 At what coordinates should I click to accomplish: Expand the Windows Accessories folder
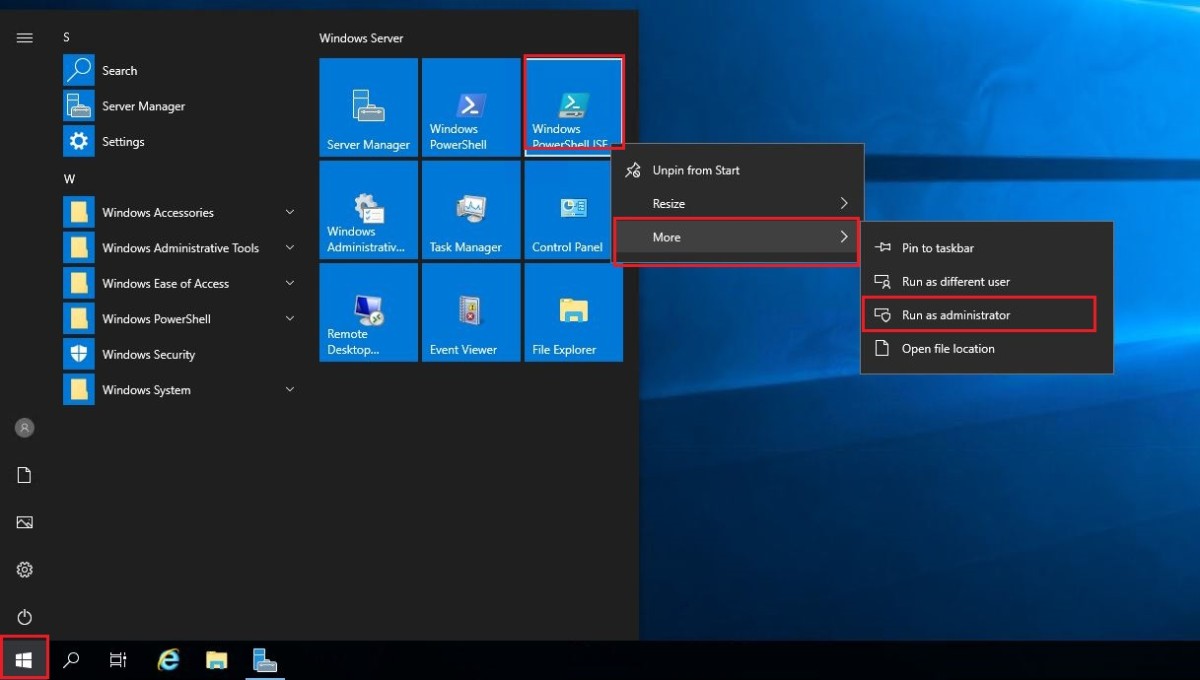click(x=180, y=212)
